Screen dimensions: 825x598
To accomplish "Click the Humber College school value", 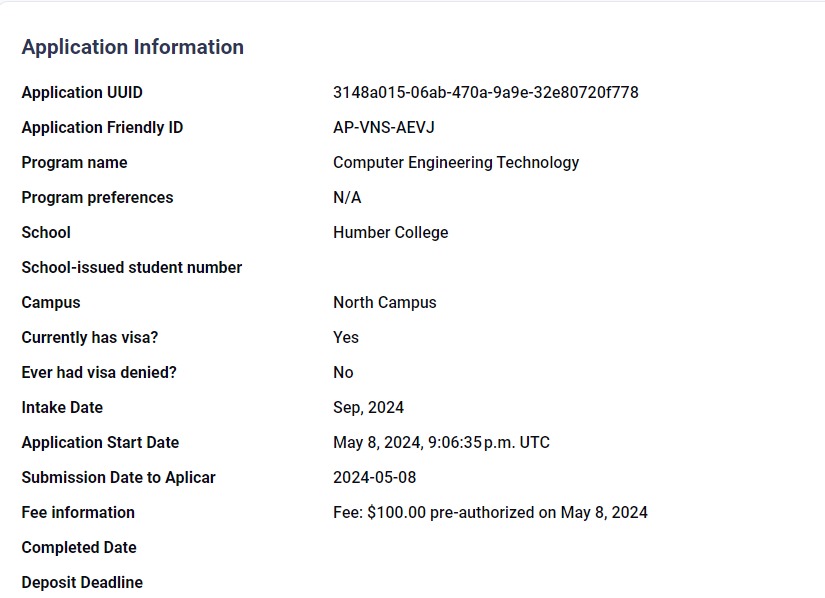I will click(x=390, y=232).
